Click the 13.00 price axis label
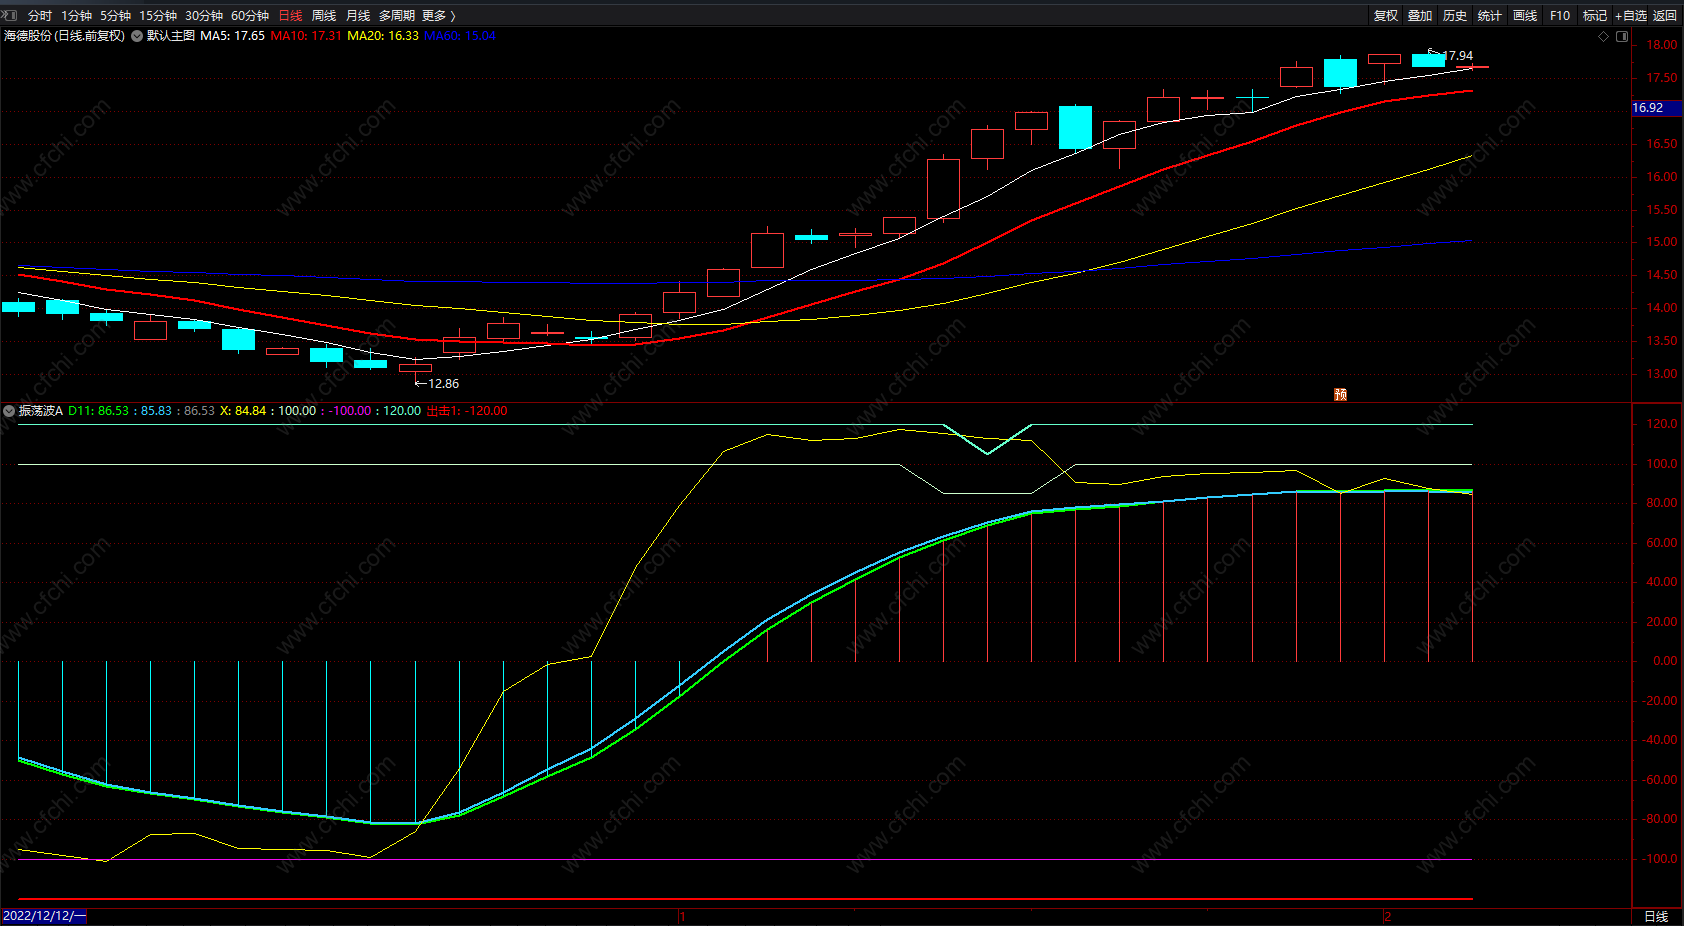Screen dimensions: 1684x926 [1662, 374]
